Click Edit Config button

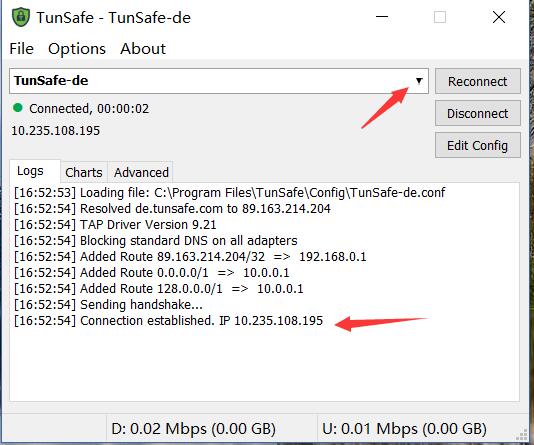pos(477,145)
